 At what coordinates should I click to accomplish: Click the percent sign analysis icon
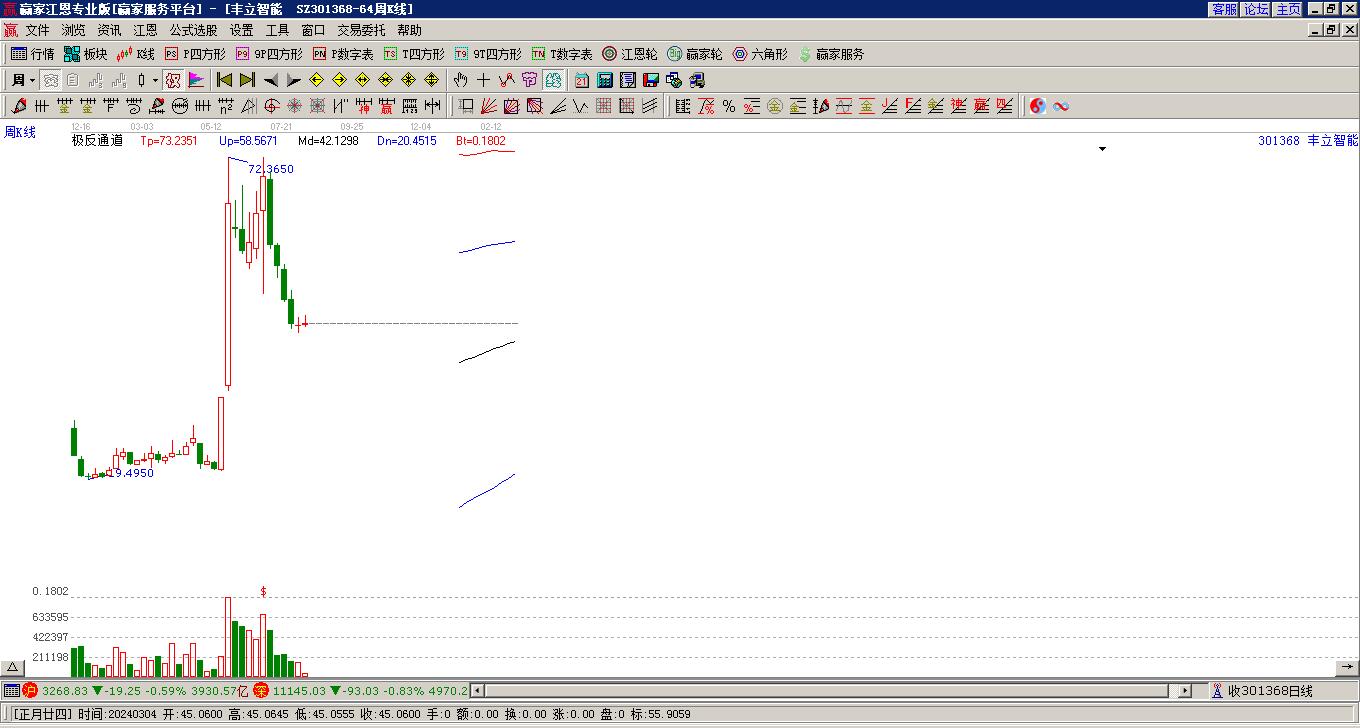click(729, 106)
